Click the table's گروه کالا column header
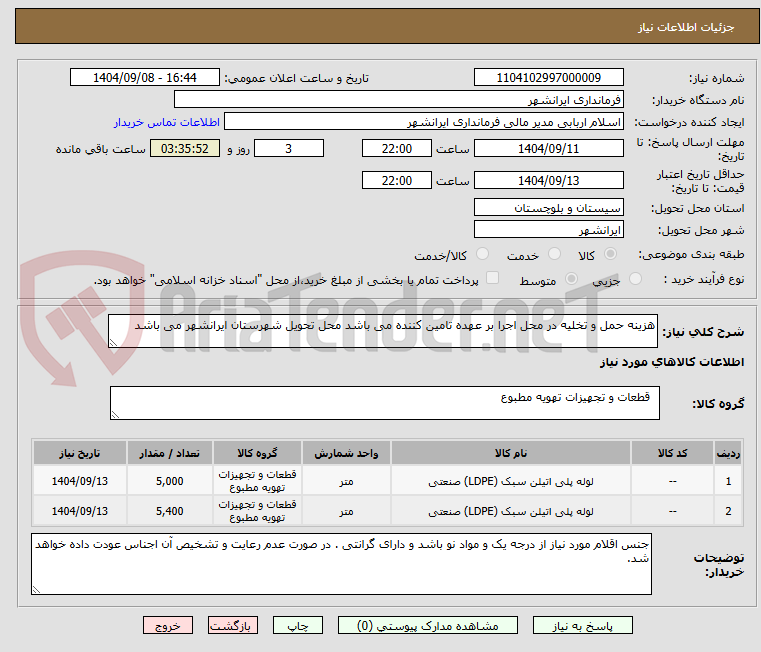This screenshot has width=761, height=652. click(257, 453)
